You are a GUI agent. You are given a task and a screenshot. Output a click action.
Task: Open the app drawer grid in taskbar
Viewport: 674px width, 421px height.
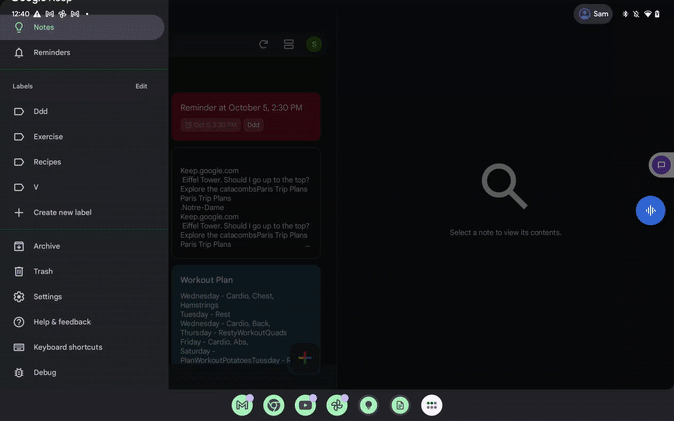click(431, 405)
